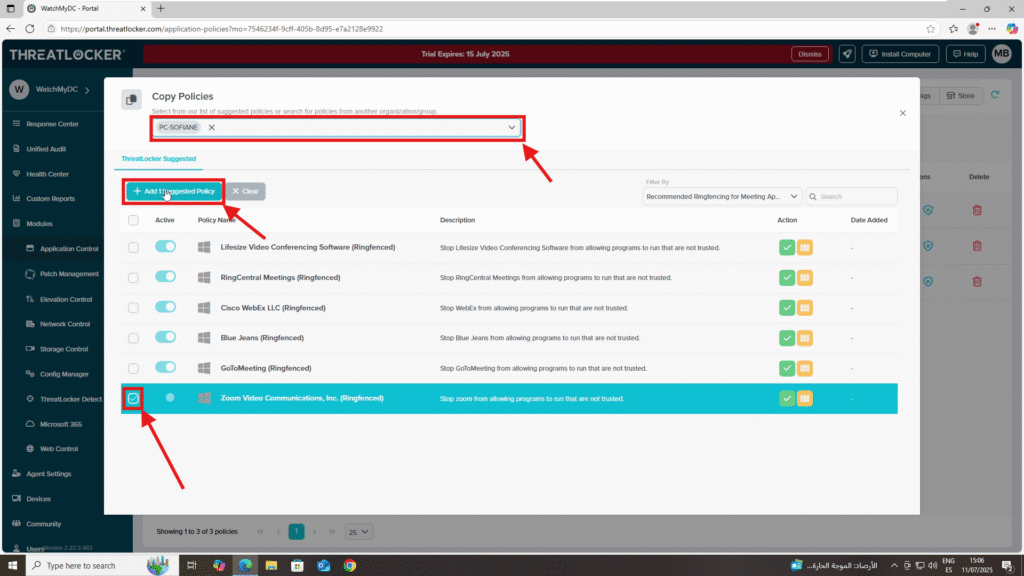This screenshot has width=1024, height=576.
Task: Click the rocket icon in top bar
Action: coord(847,54)
